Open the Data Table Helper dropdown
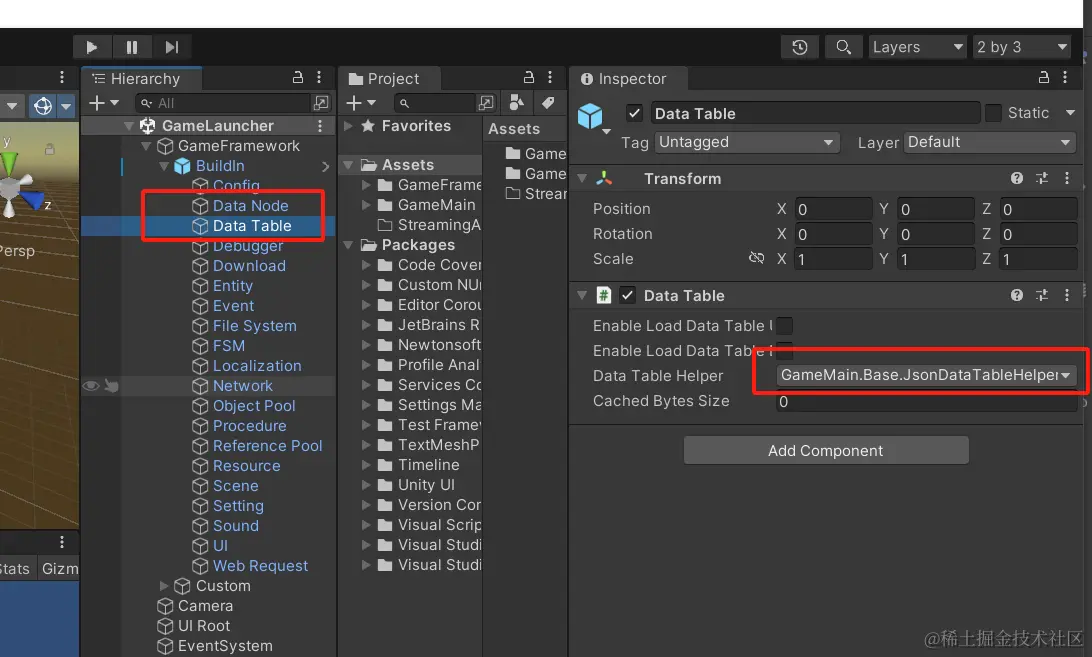 (x=926, y=376)
